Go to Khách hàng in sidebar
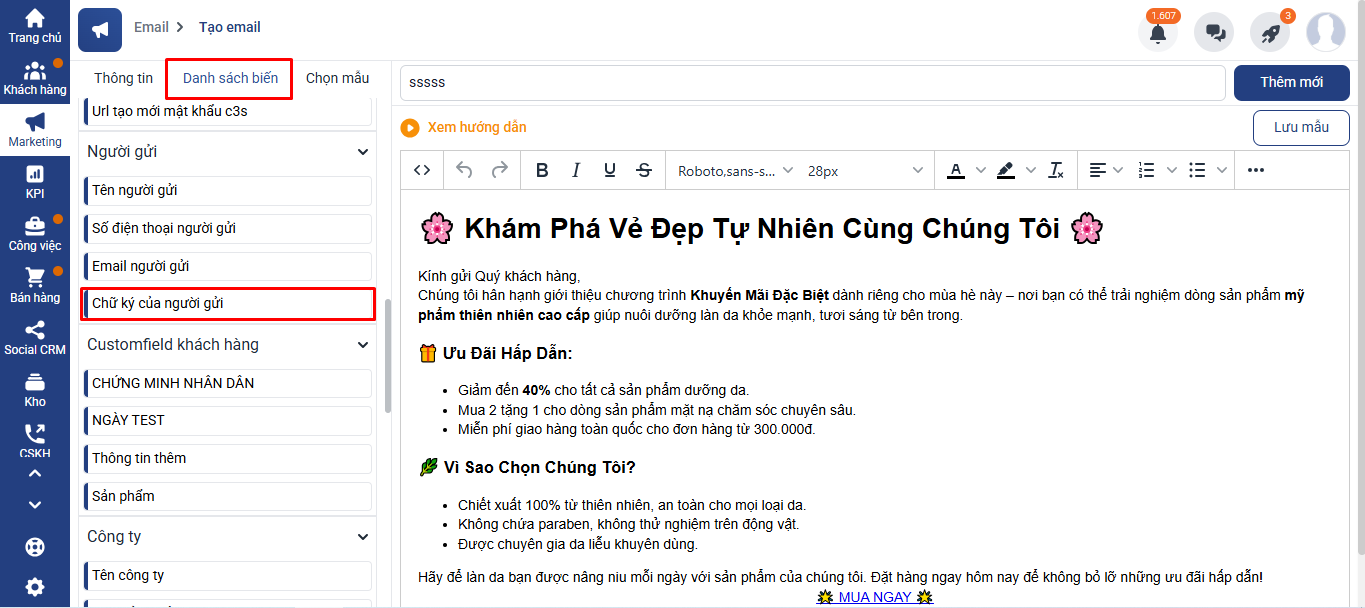 point(35,78)
